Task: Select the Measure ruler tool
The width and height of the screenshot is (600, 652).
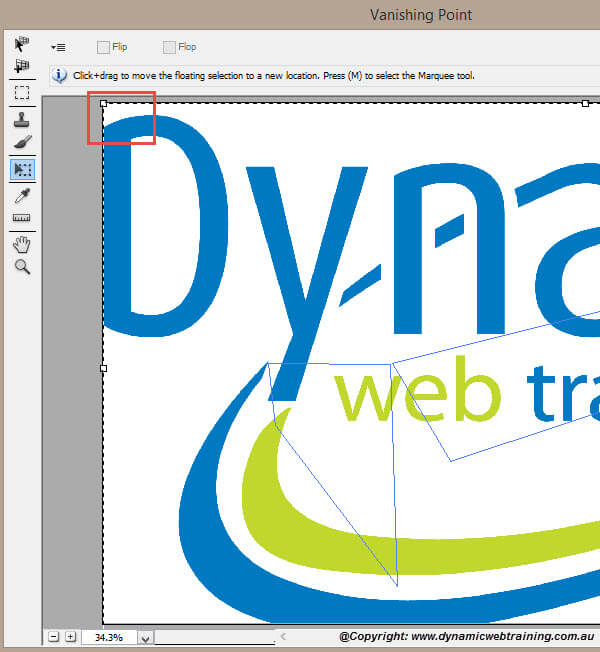Action: coord(22,218)
